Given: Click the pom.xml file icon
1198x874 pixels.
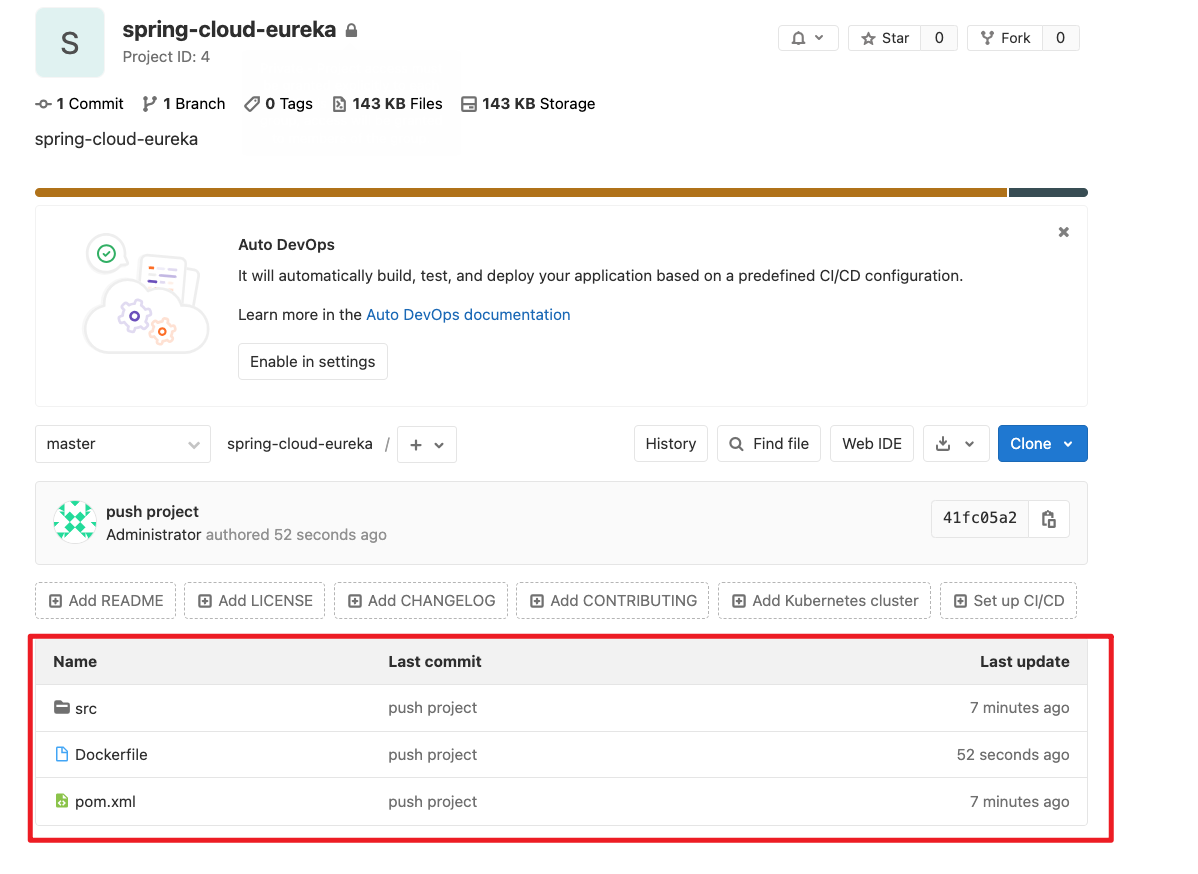Looking at the screenshot, I should 62,801.
